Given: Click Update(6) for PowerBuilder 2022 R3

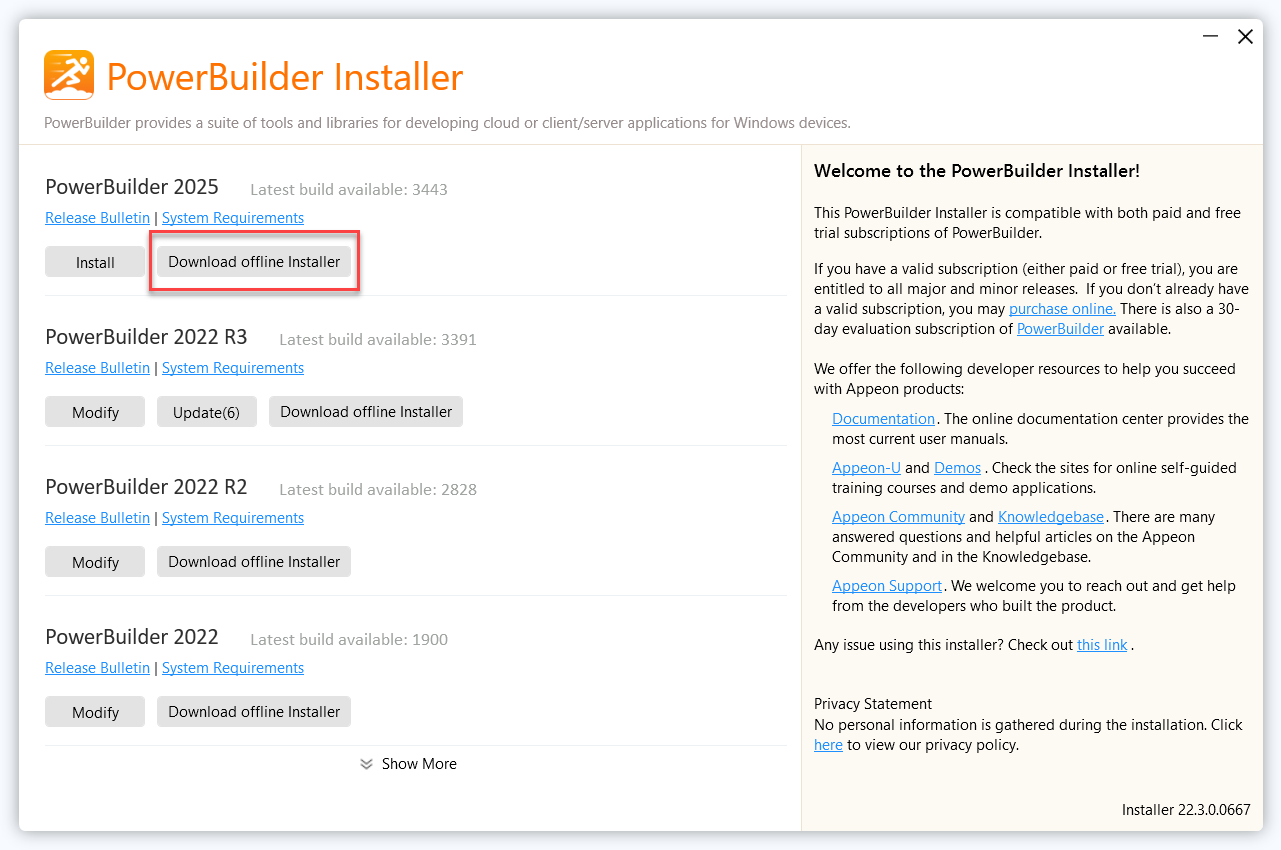Looking at the screenshot, I should click(x=206, y=412).
